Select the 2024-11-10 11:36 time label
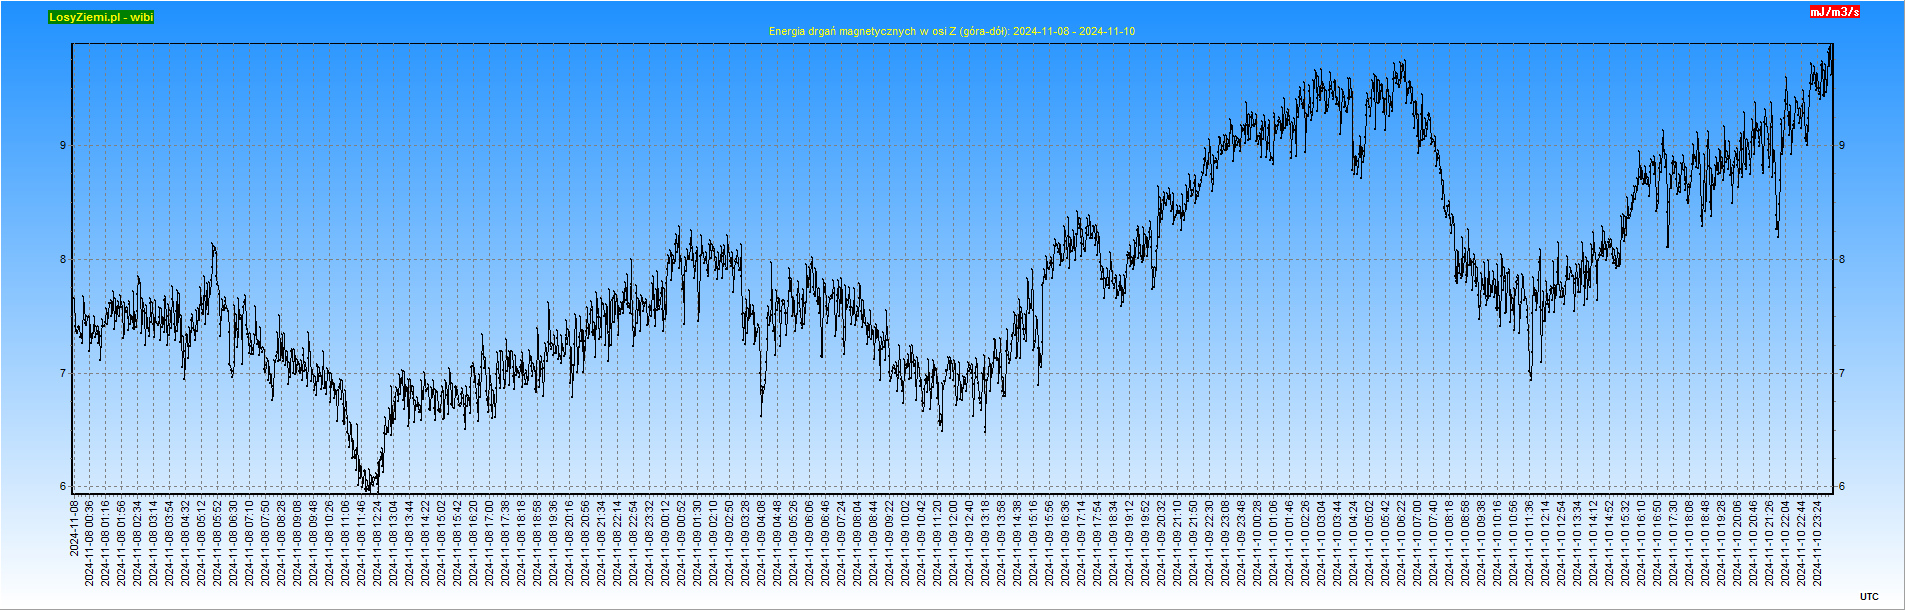1905x610 pixels. 1530,543
